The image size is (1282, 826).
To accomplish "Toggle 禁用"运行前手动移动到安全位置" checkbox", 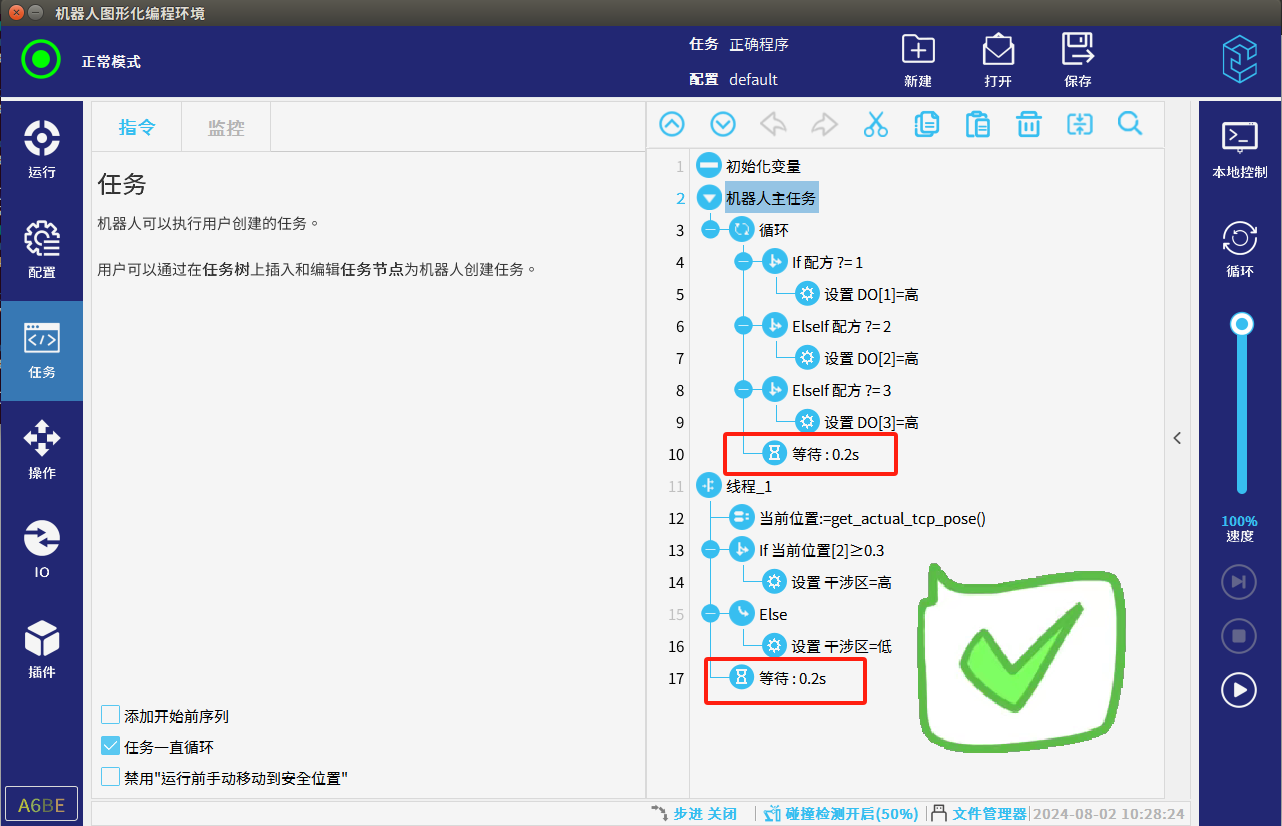I will (x=111, y=777).
